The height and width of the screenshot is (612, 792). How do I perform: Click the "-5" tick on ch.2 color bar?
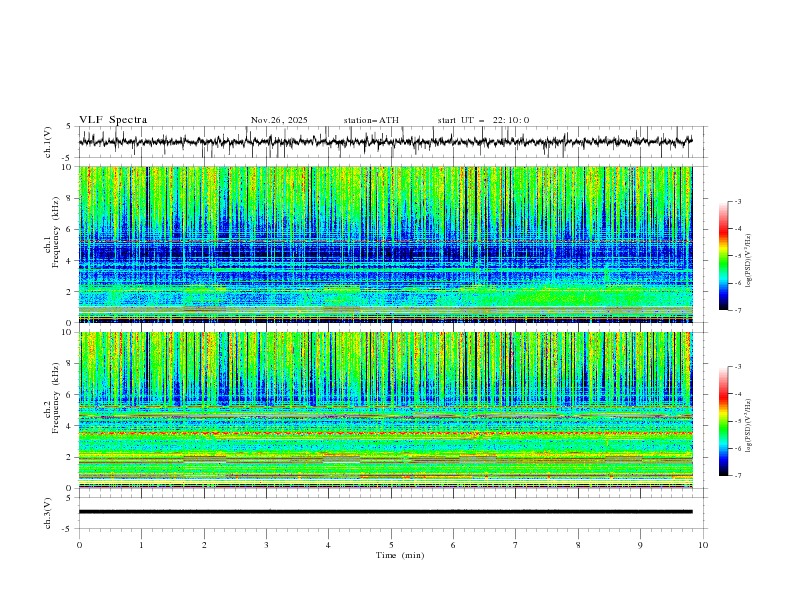tap(737, 421)
